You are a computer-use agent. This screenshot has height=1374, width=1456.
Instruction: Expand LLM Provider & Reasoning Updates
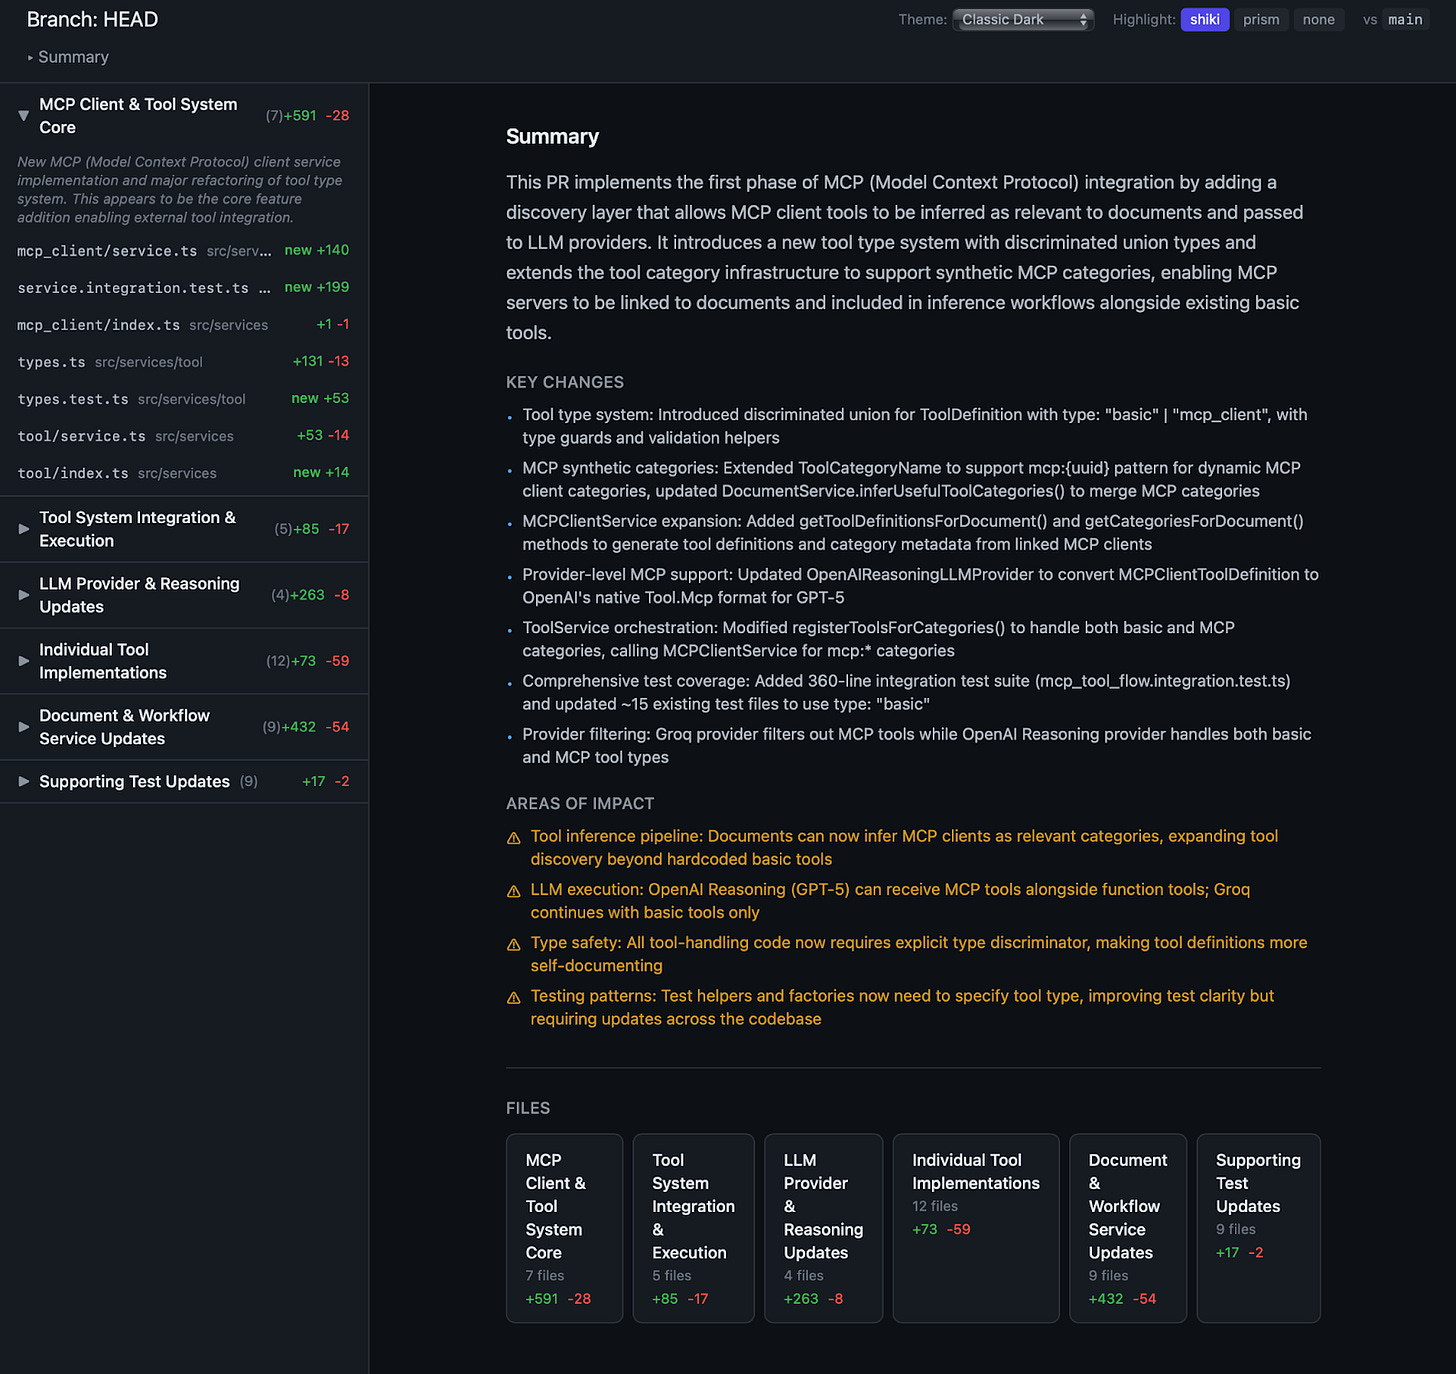(x=23, y=595)
